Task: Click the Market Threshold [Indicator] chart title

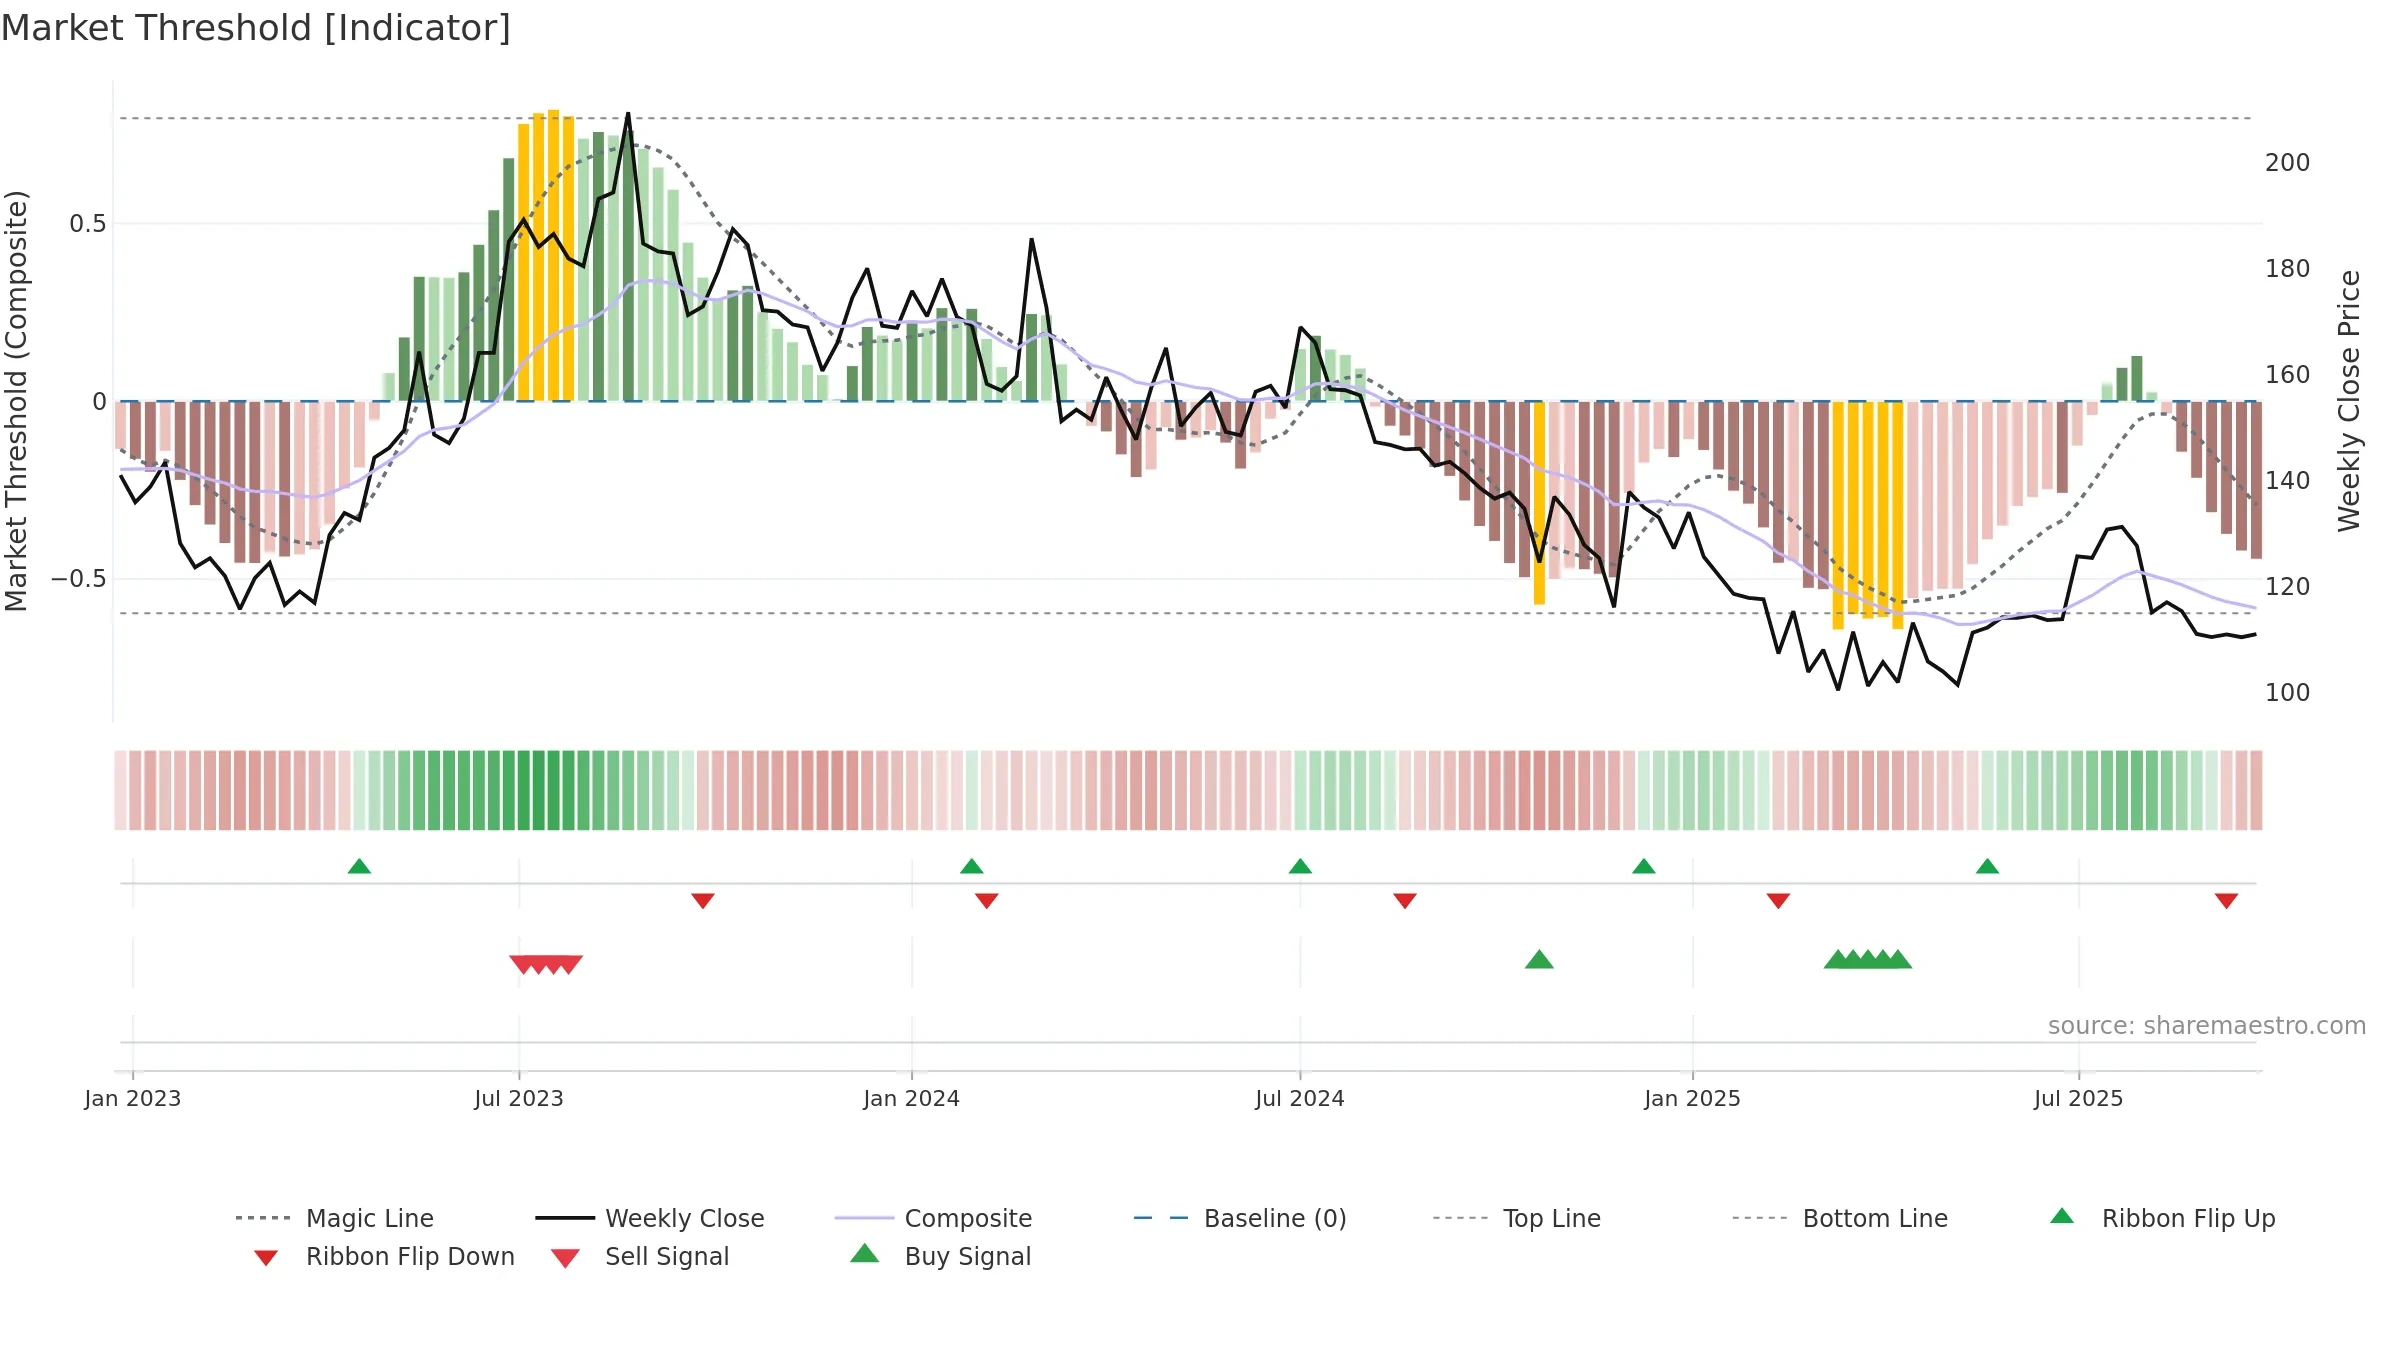Action: pos(256,28)
